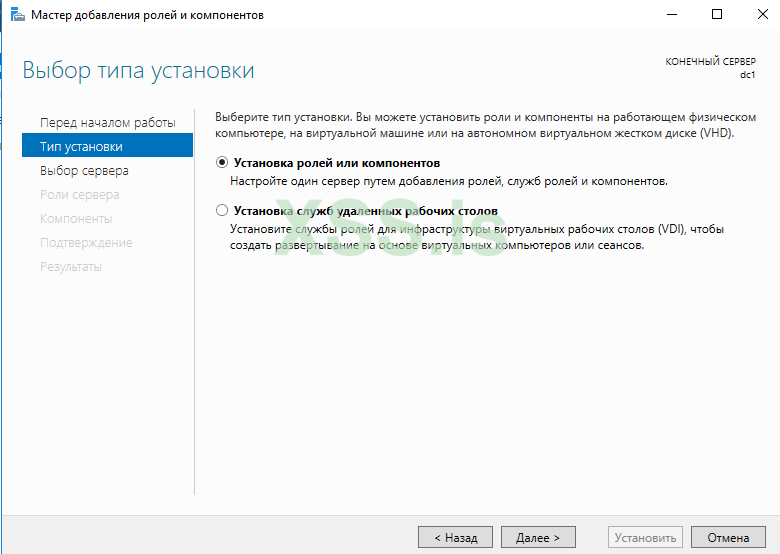Click the 'Установить' button

coord(646,537)
